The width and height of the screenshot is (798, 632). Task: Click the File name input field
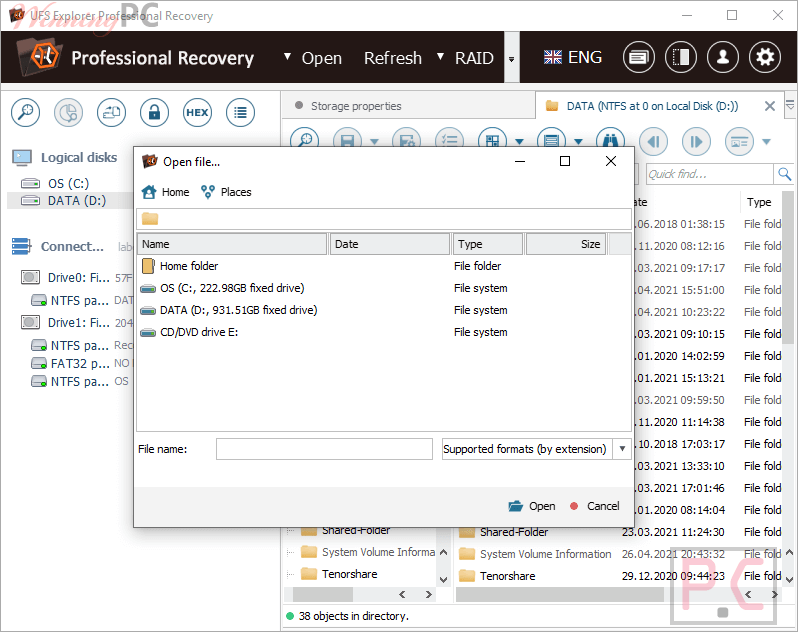click(x=324, y=449)
